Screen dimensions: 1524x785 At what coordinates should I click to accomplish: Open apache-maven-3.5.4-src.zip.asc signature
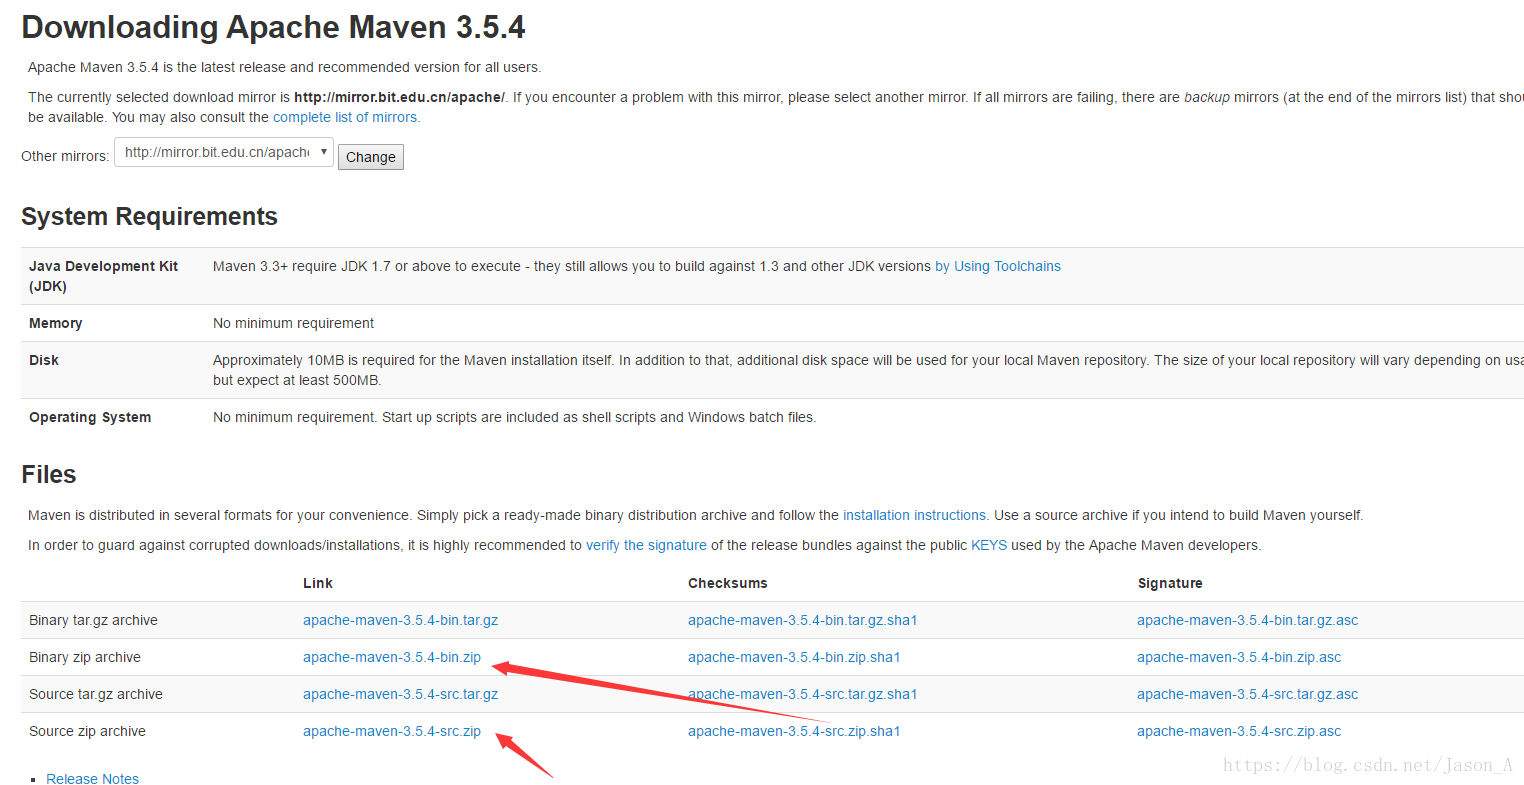click(1239, 731)
